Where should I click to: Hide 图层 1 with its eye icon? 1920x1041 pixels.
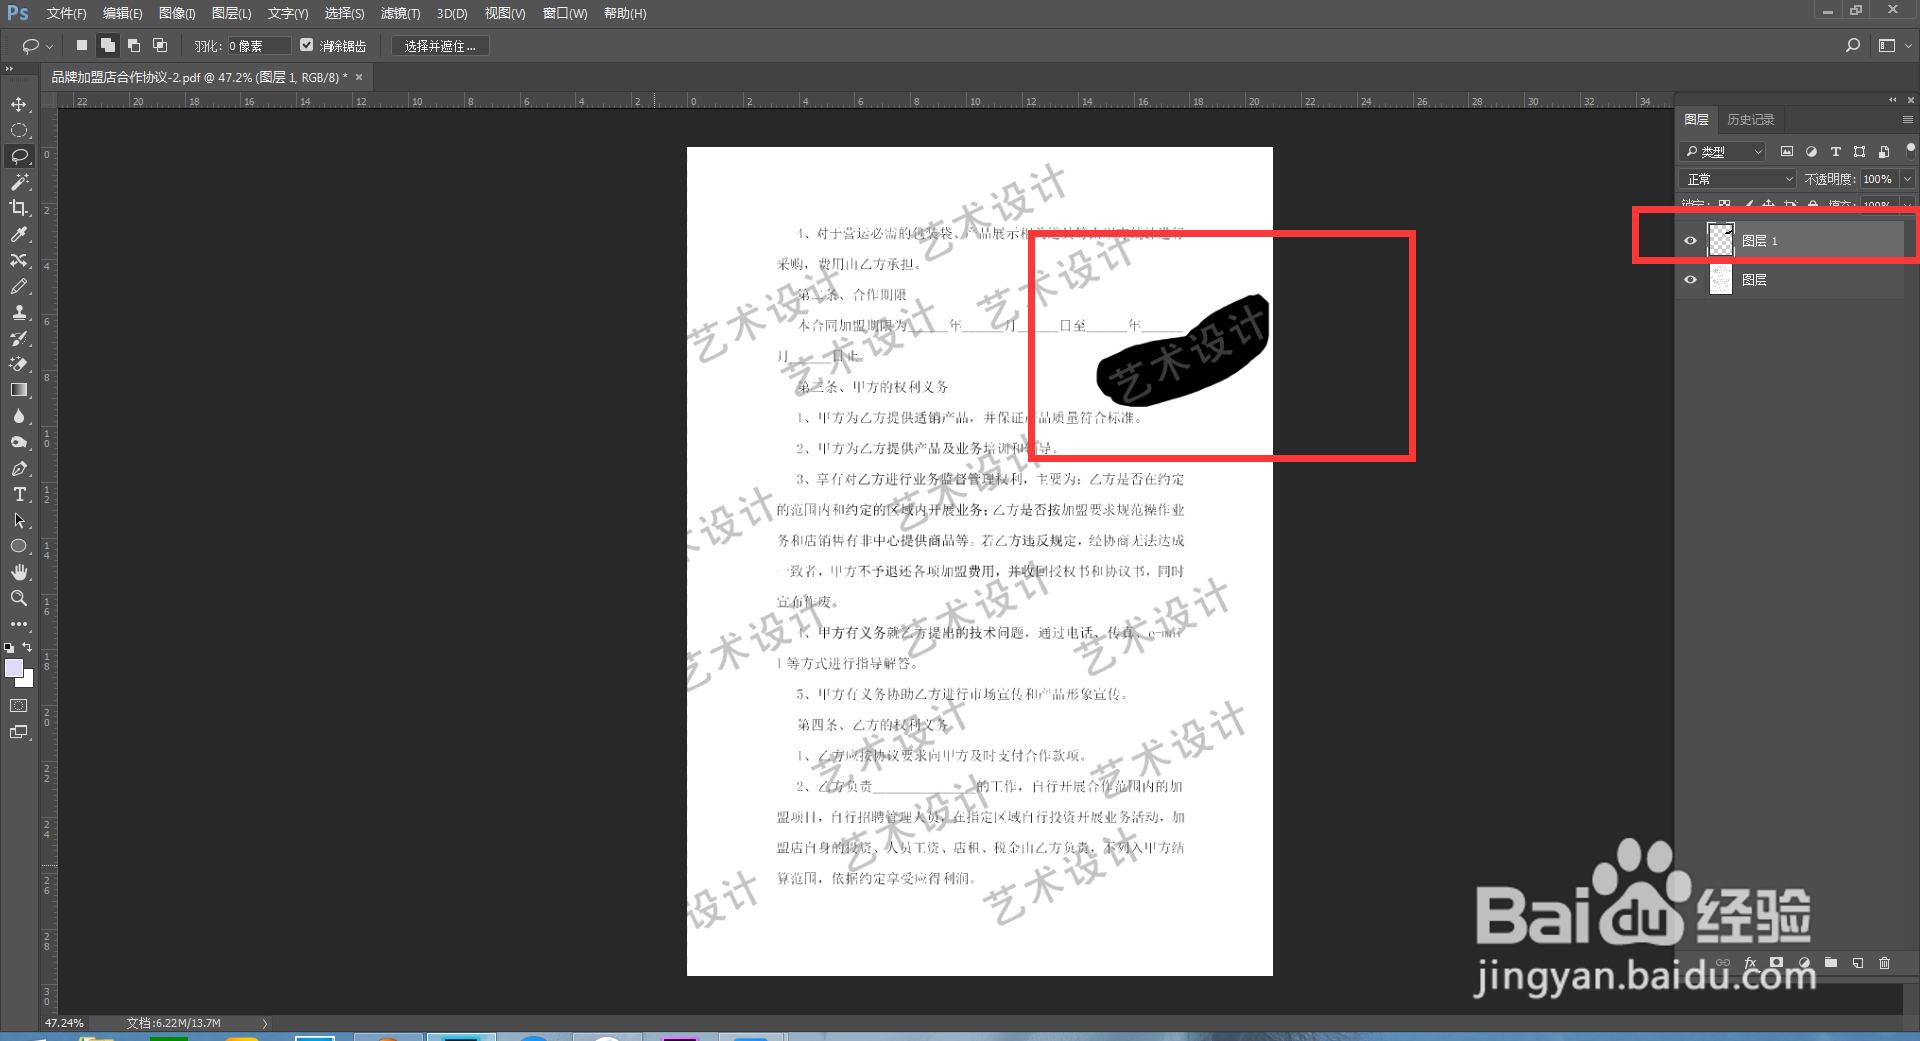click(x=1691, y=241)
